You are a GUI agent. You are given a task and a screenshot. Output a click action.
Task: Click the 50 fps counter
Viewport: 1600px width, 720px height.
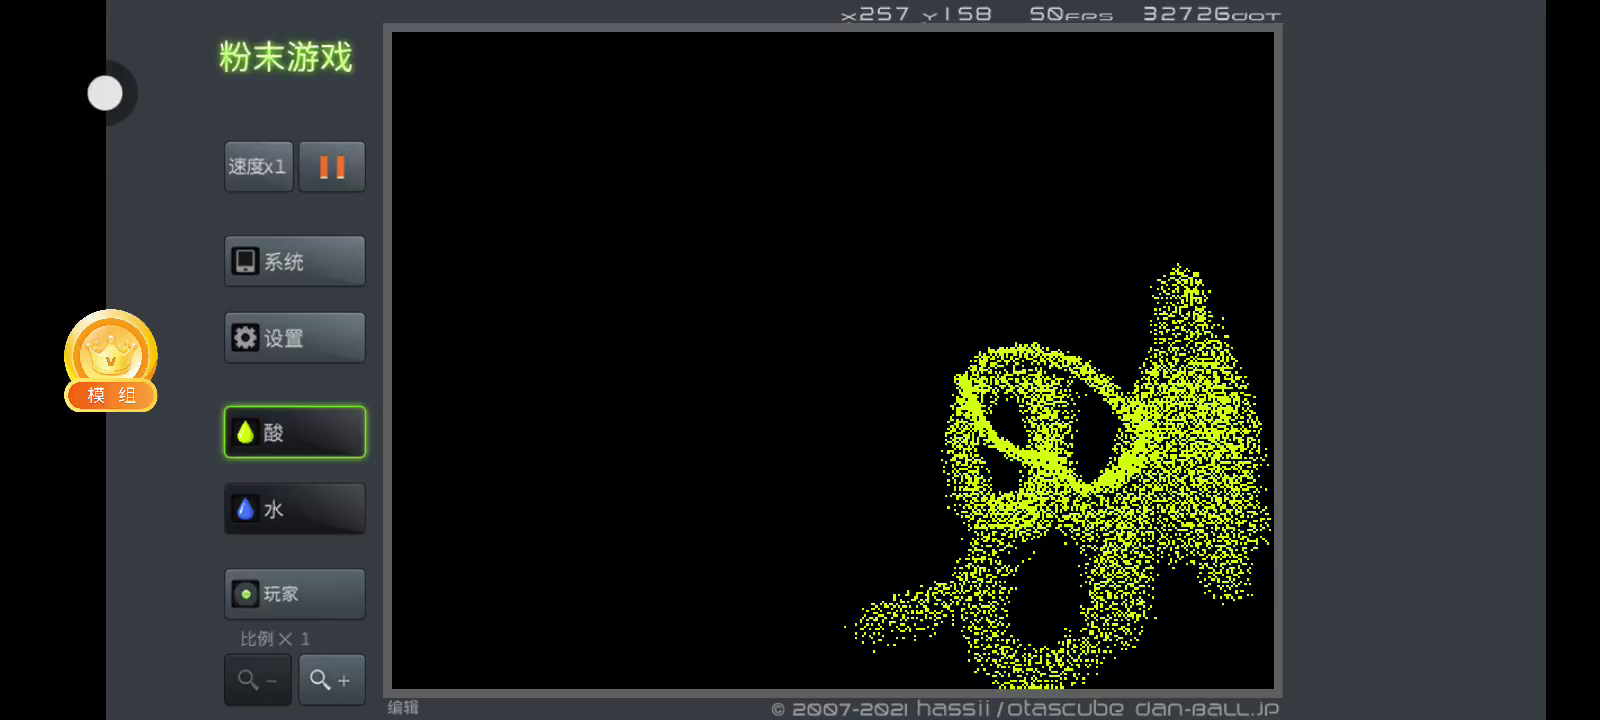pyautogui.click(x=1070, y=14)
